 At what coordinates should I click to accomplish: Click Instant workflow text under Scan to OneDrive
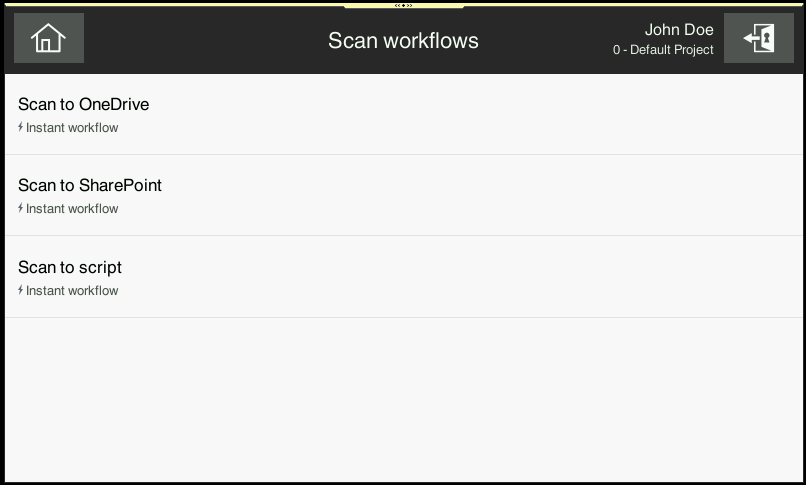pos(72,128)
